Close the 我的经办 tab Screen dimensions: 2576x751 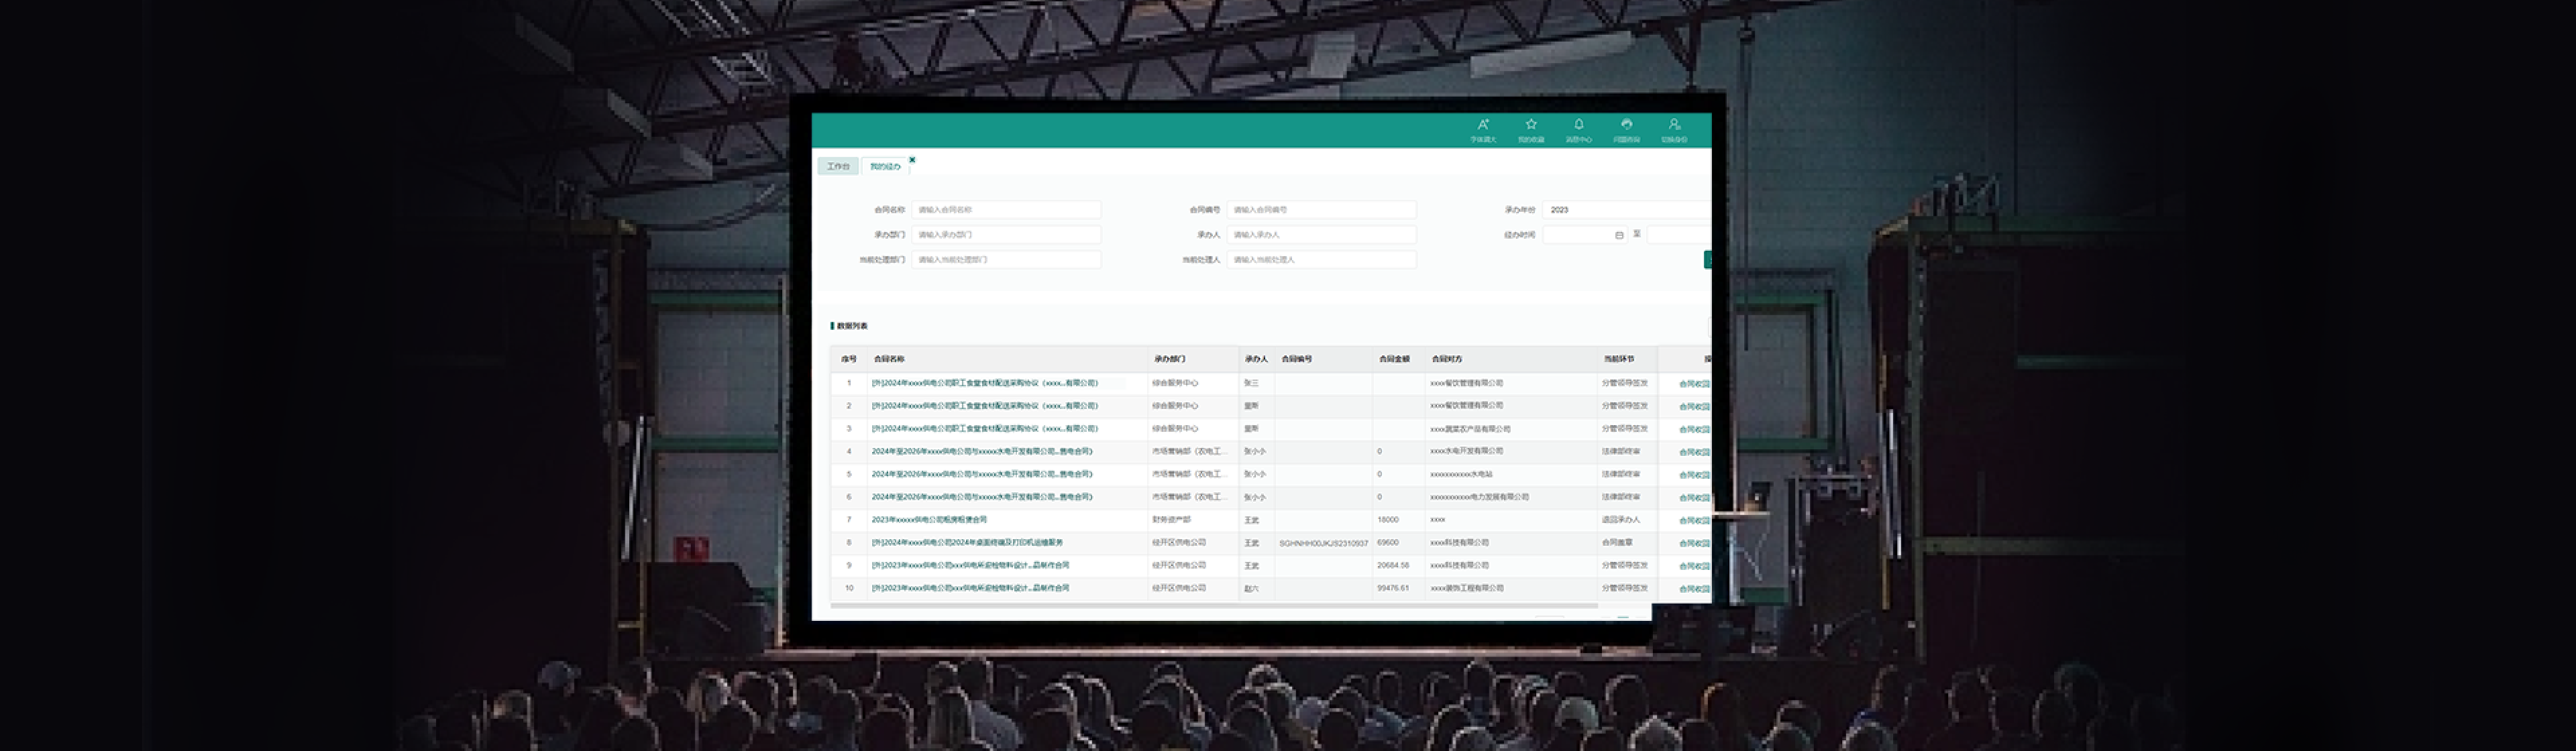click(x=912, y=160)
